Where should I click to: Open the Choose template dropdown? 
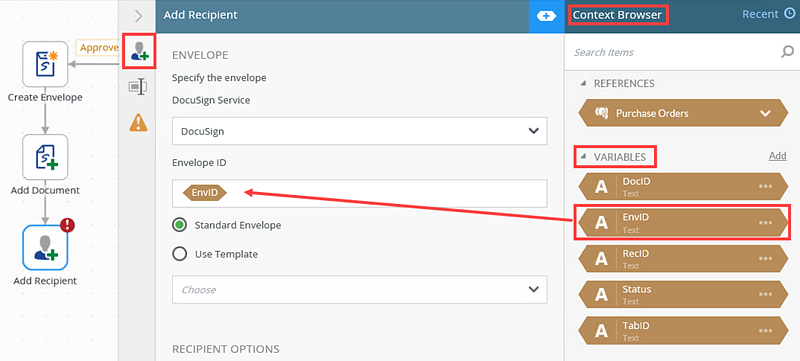tap(360, 290)
